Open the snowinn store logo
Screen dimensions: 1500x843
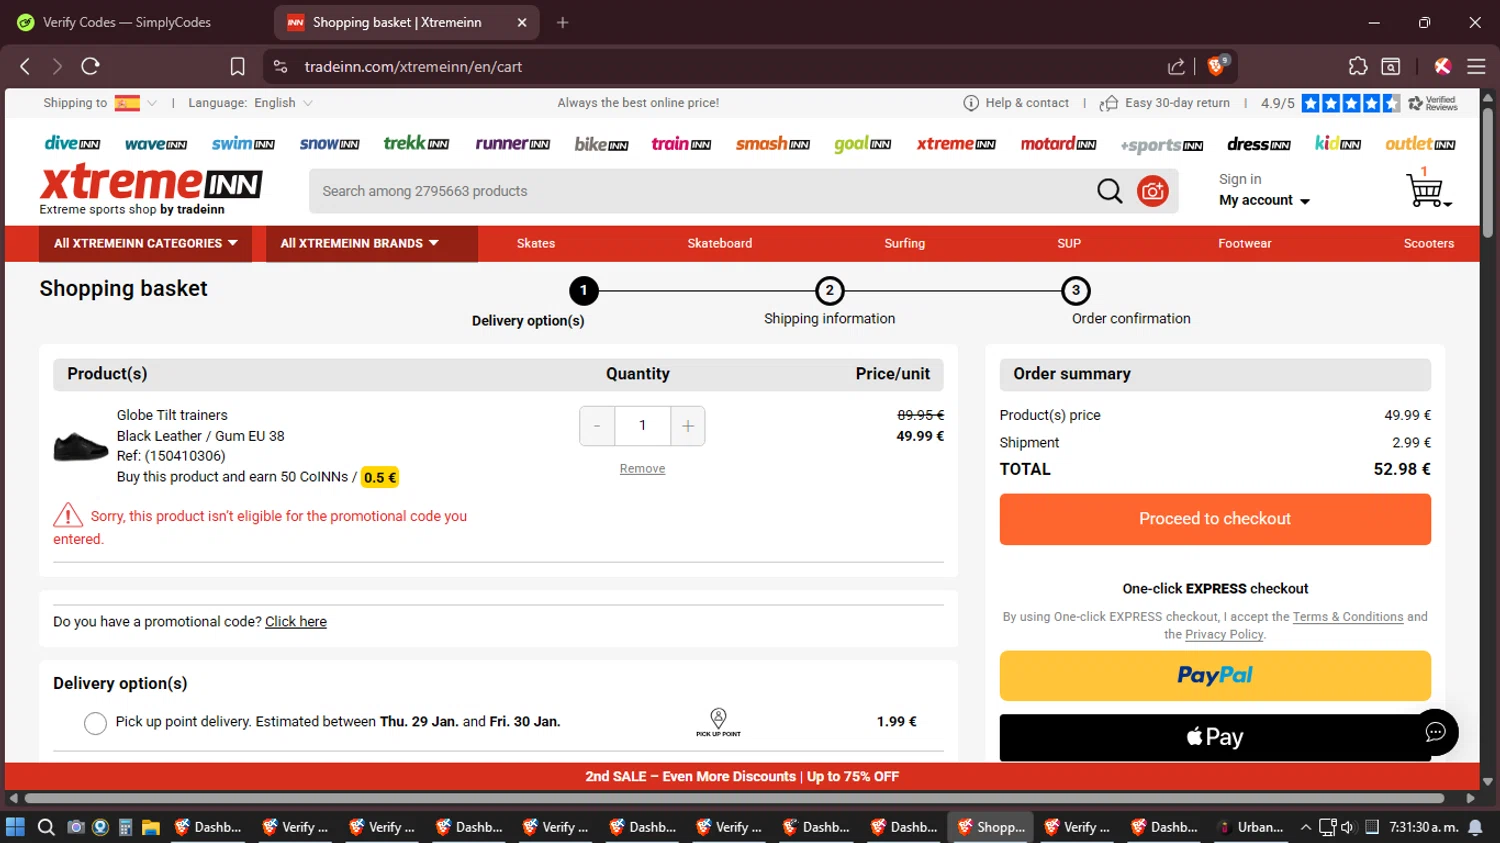pos(329,145)
